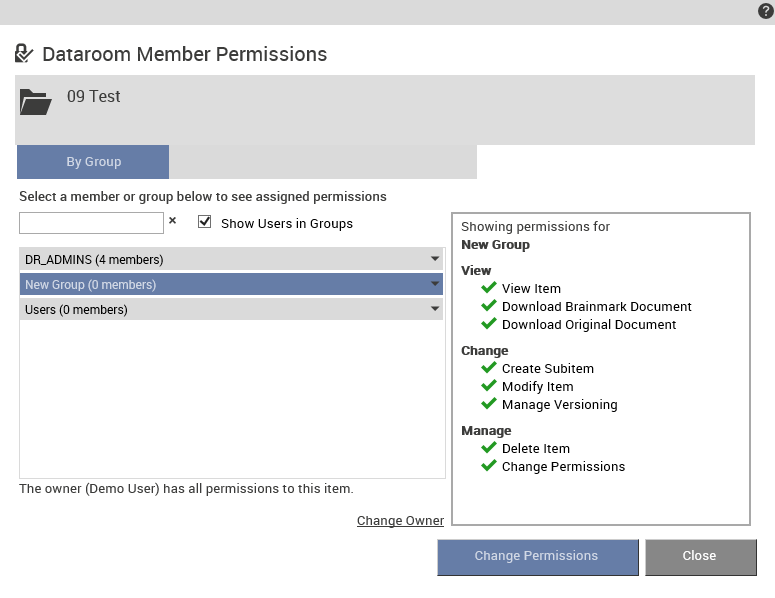Image resolution: width=775 pixels, height=598 pixels.
Task: Click the Delete Item green checkmark
Action: 488,447
